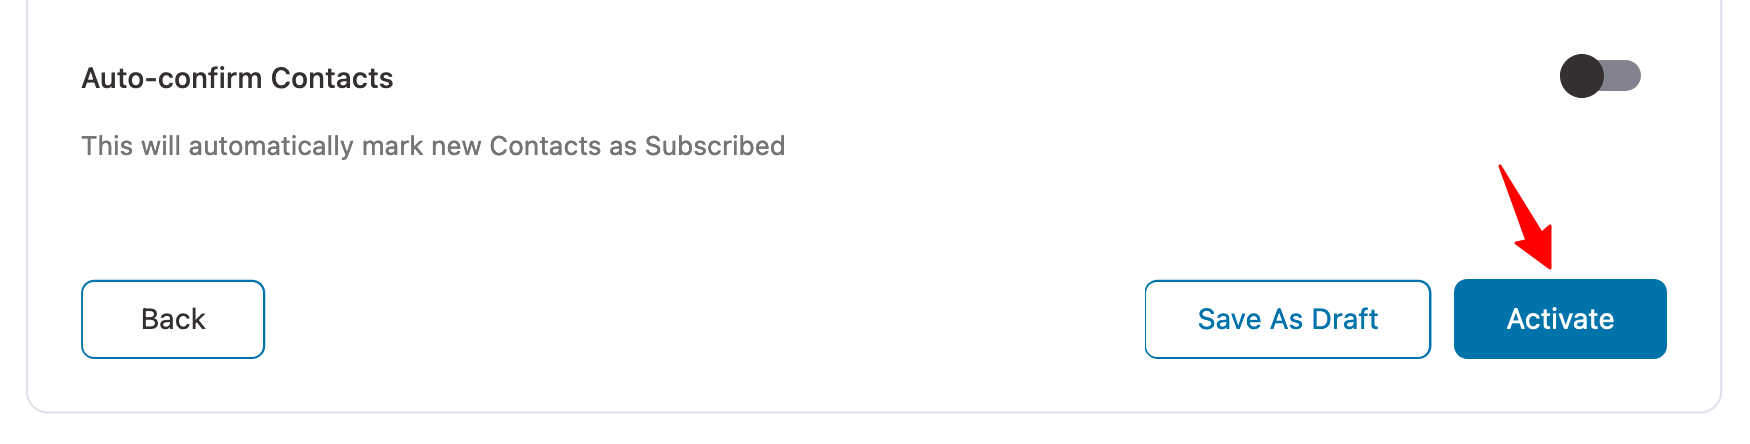Click the 'Back' label text
This screenshot has width=1750, height=444.
(x=173, y=319)
